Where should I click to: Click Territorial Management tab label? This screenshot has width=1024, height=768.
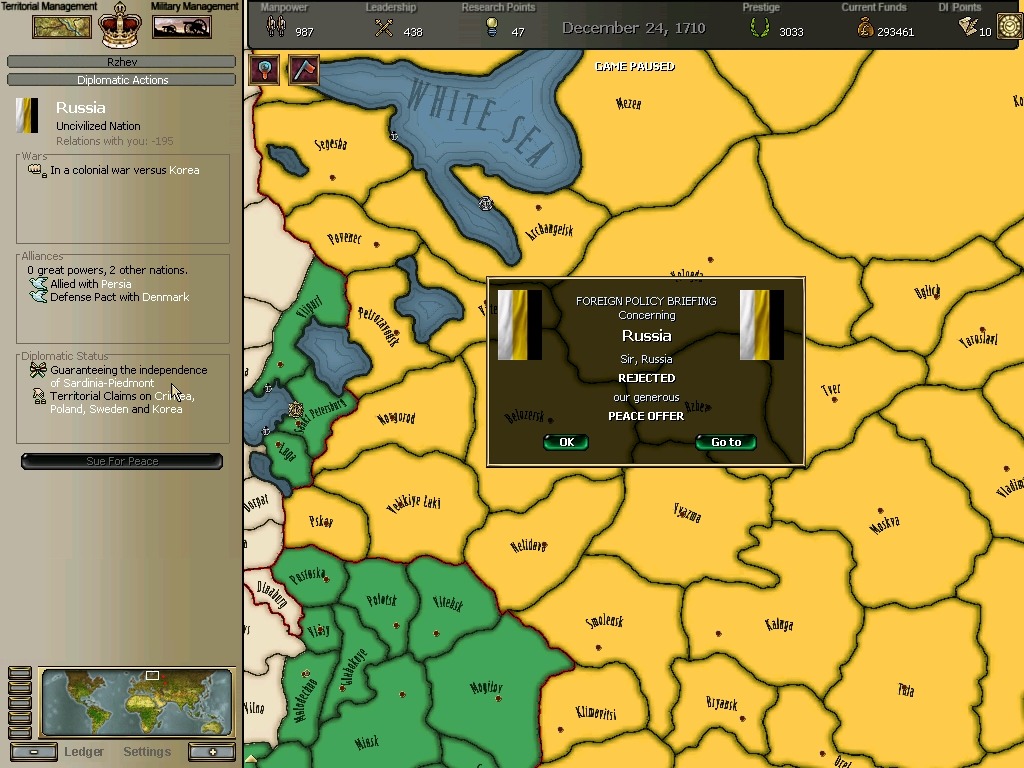tap(49, 7)
